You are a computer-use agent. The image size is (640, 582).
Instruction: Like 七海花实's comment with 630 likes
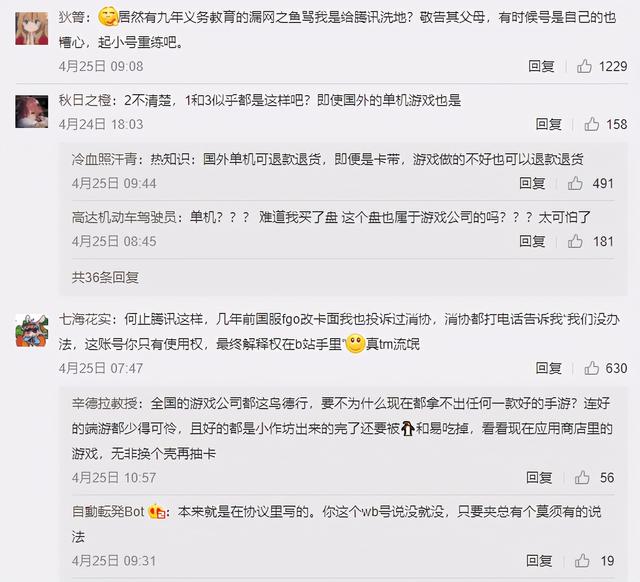pyautogui.click(x=591, y=368)
